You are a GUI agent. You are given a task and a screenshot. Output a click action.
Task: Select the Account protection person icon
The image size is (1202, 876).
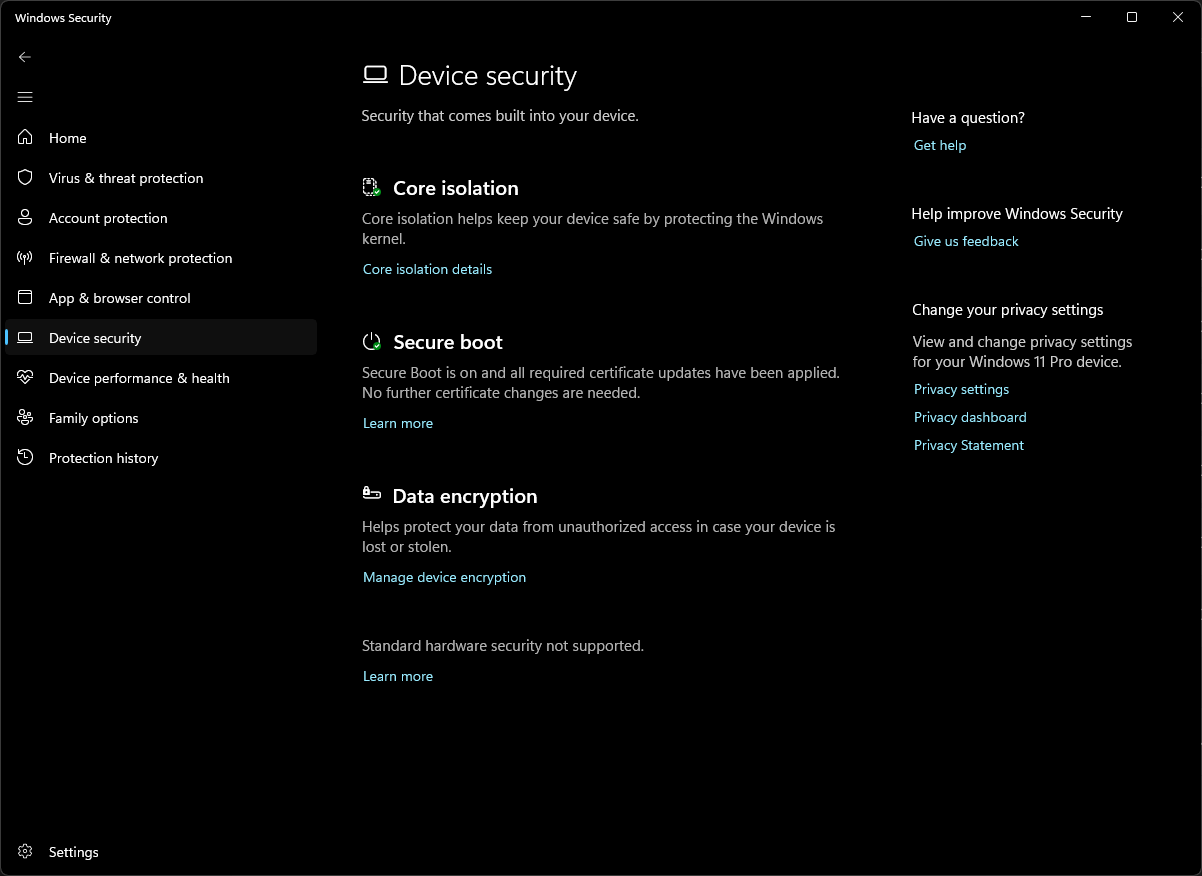(x=25, y=218)
